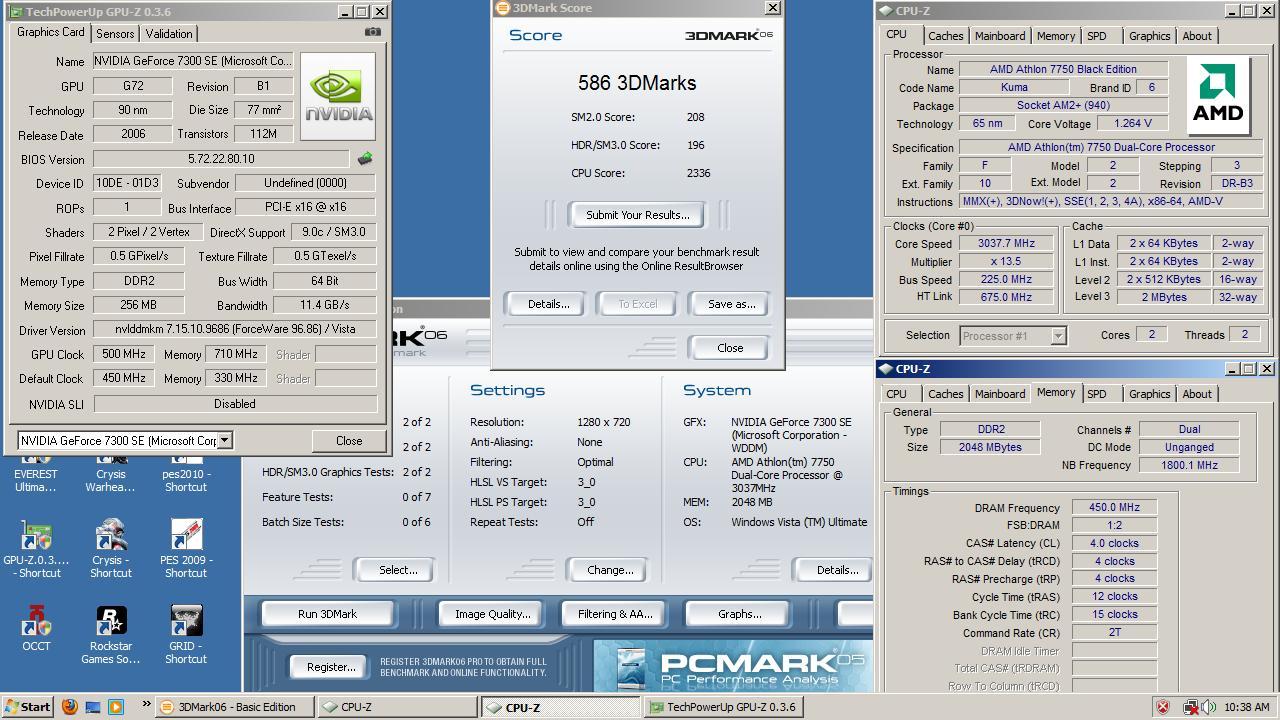Open SPD tab in the processor CPU-Z window

1097,36
